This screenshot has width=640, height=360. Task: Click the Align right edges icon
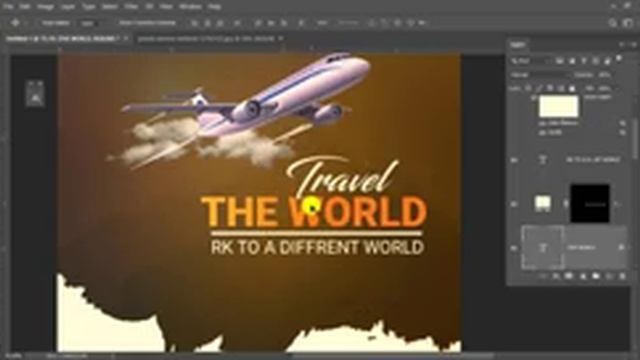click(220, 23)
